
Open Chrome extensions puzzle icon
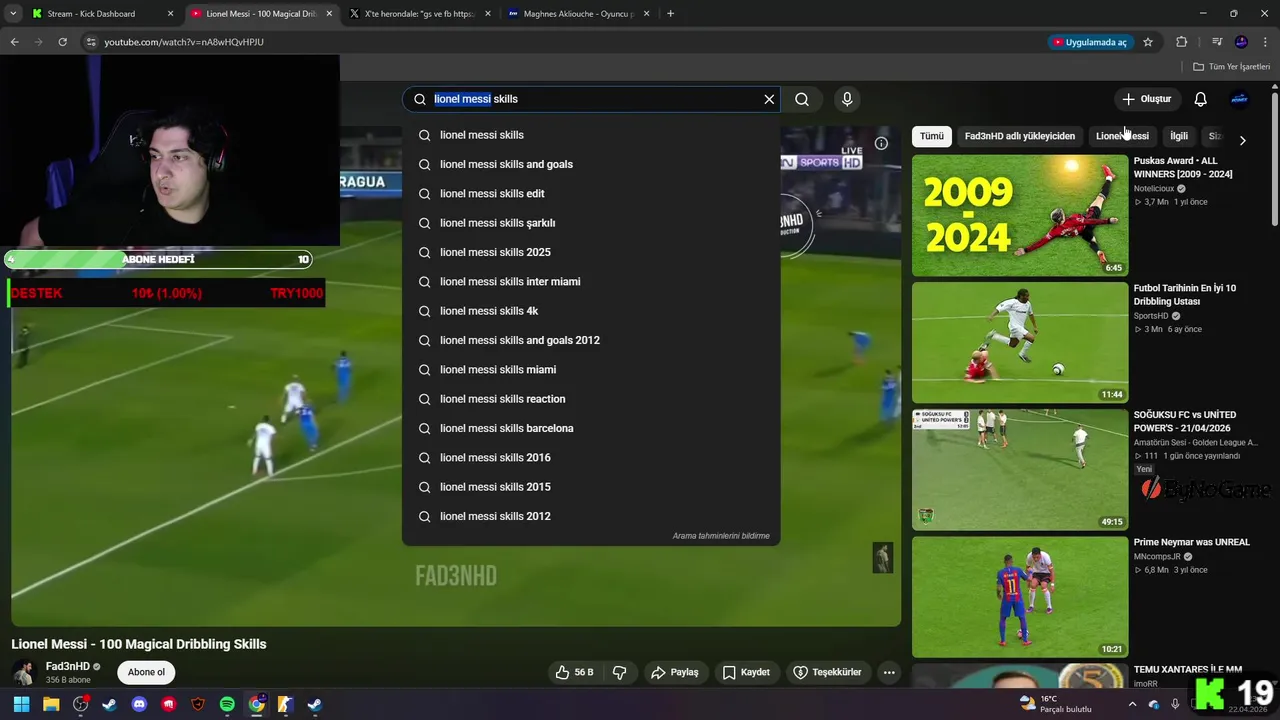(x=1182, y=42)
